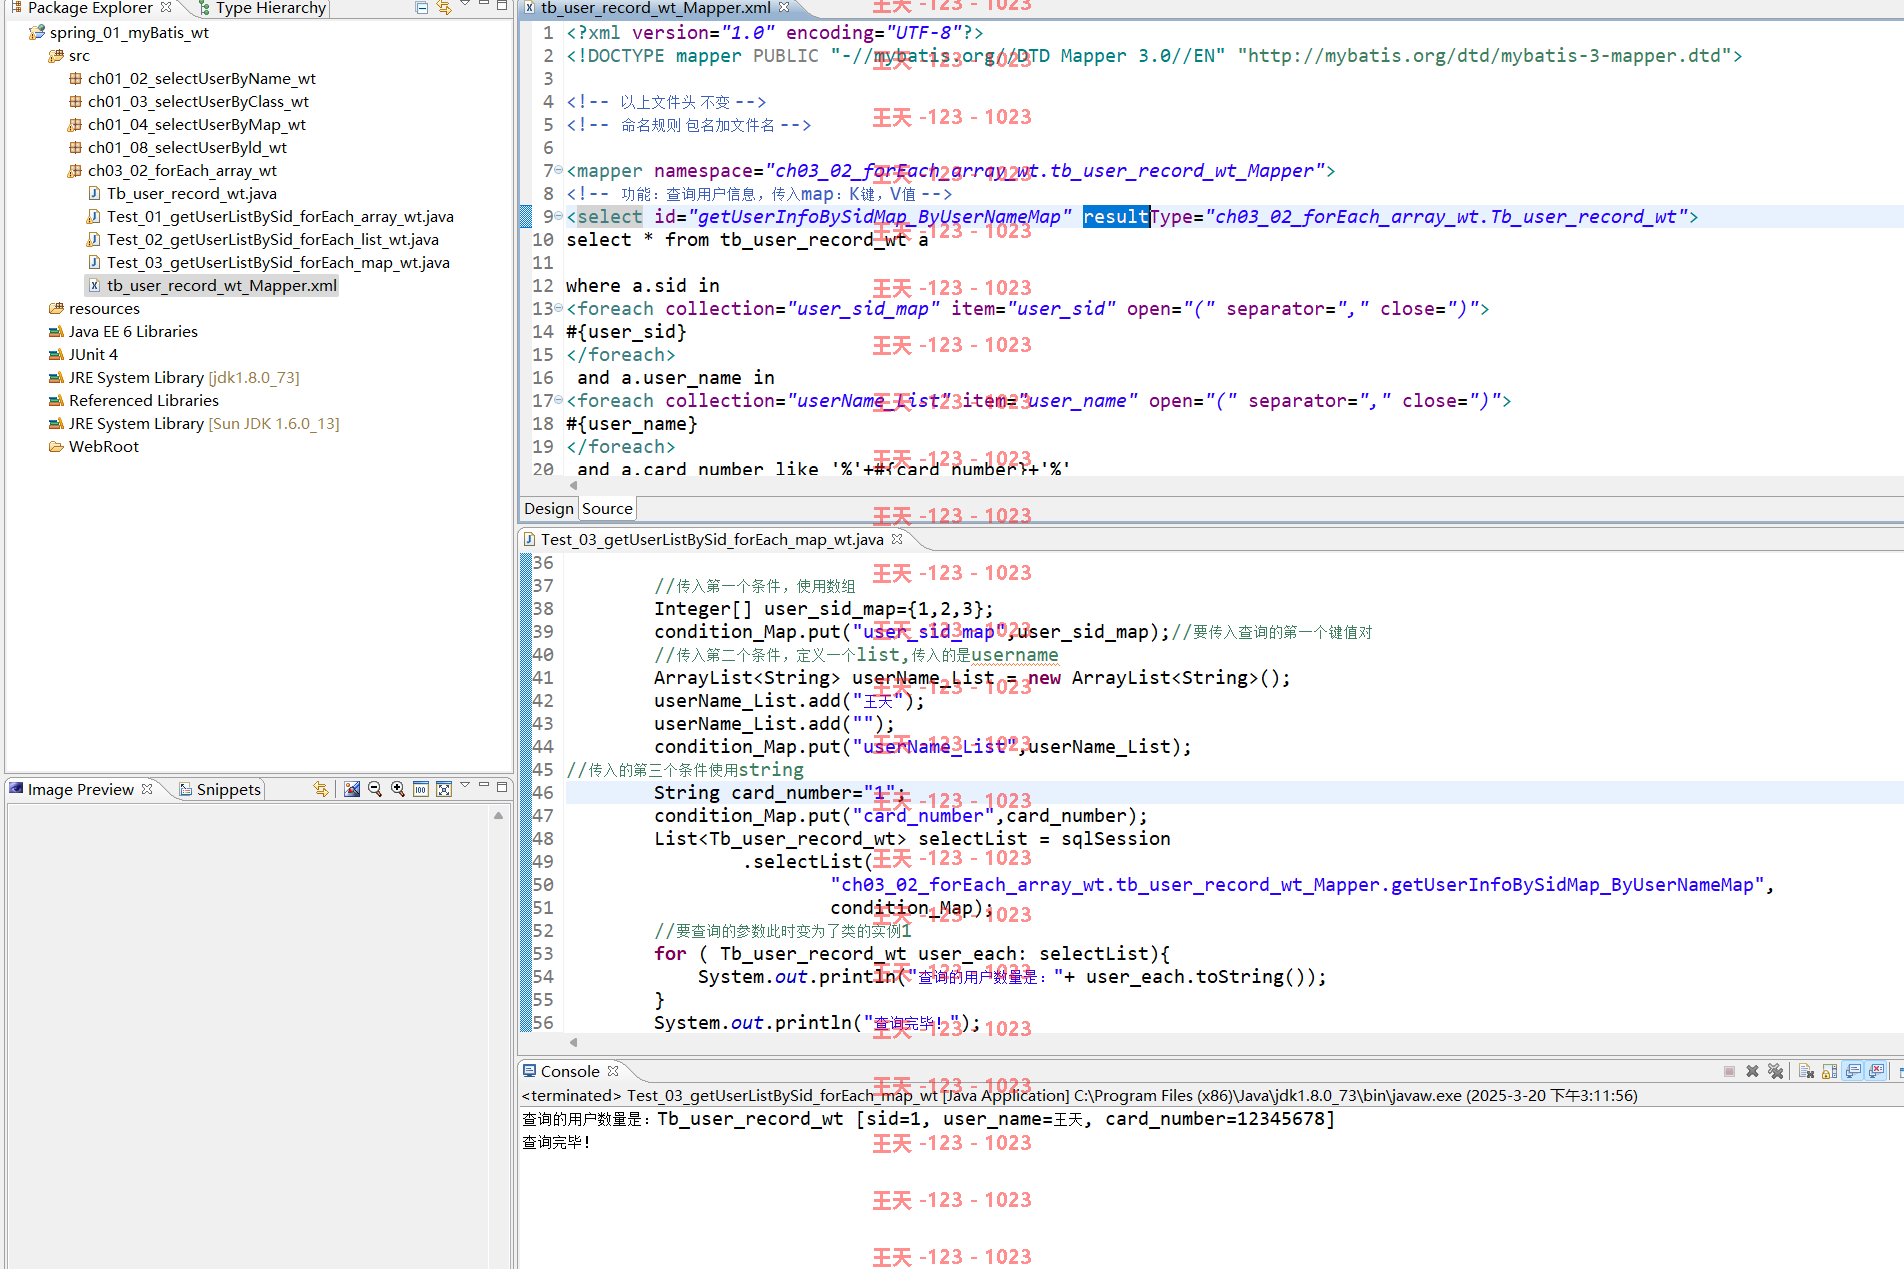
Task: Remove all terminated launches in Console
Action: [x=1775, y=1071]
